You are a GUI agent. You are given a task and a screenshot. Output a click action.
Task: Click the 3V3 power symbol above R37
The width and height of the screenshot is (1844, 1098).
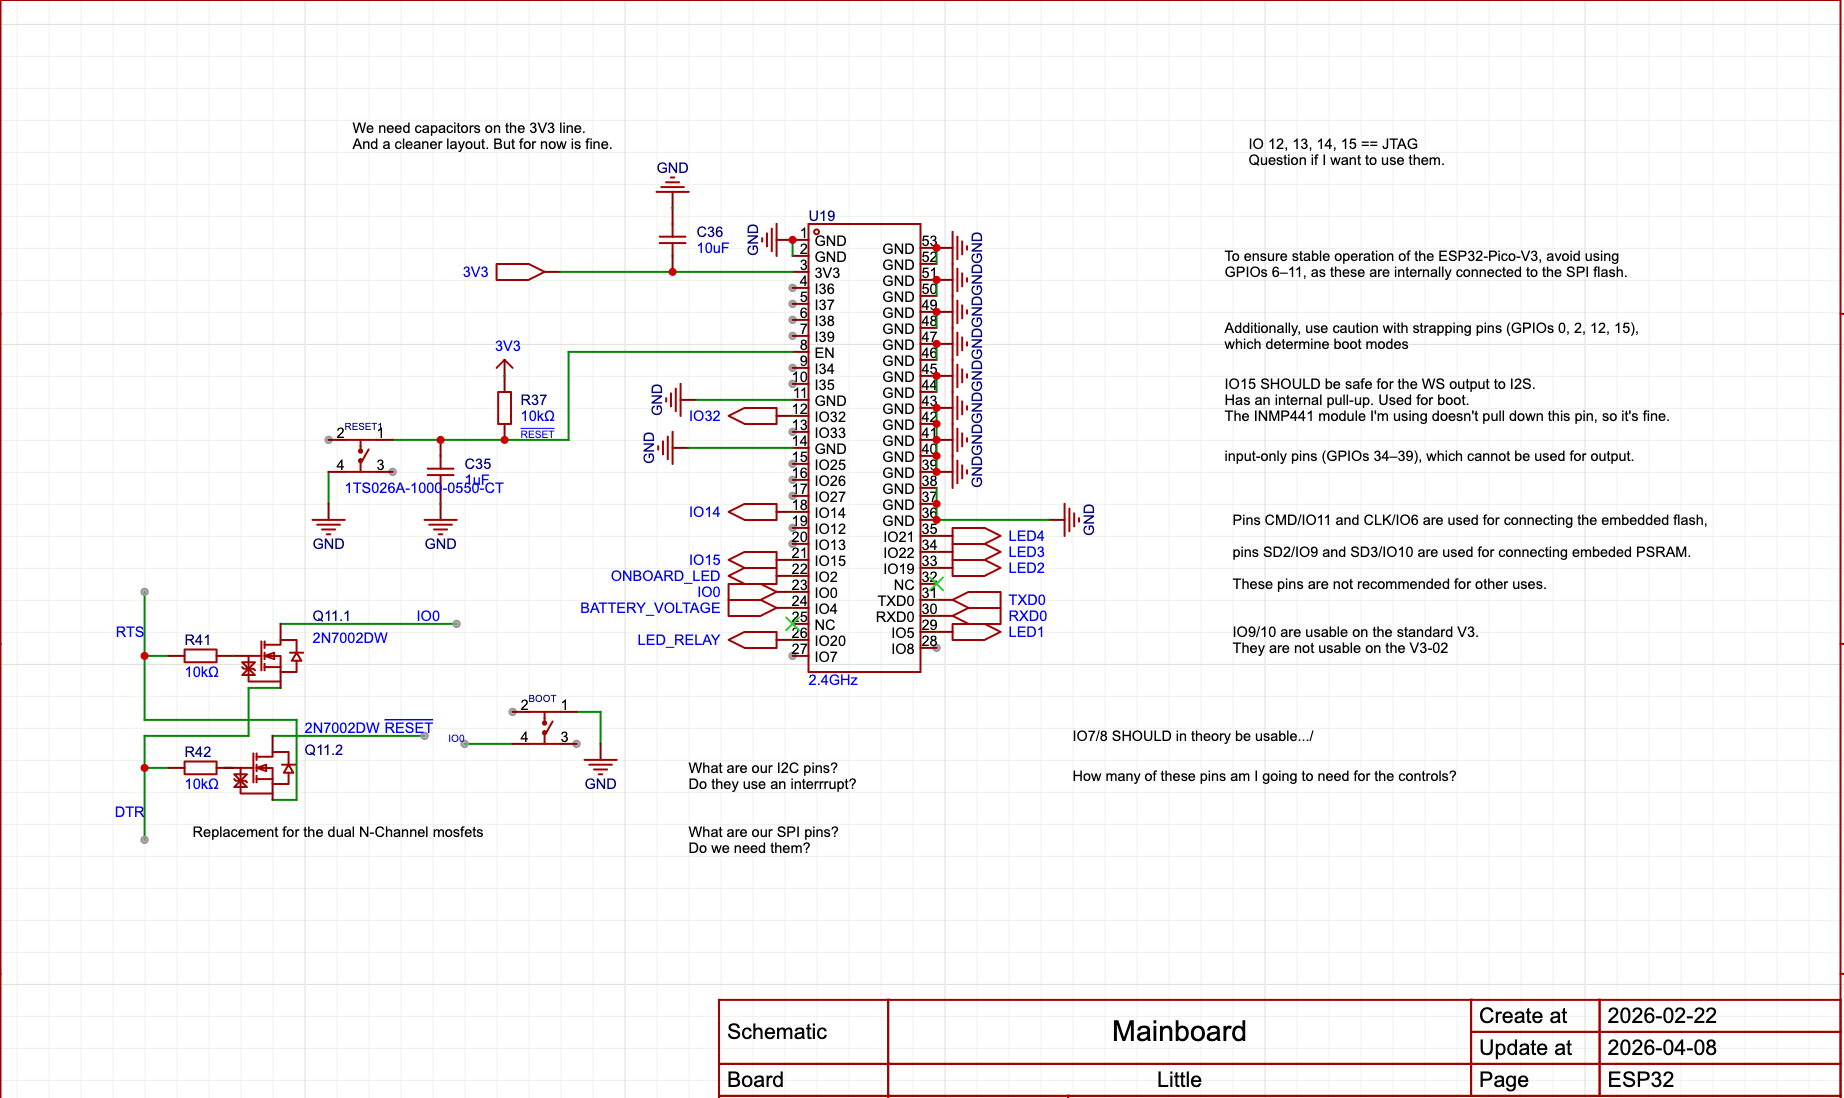pyautogui.click(x=506, y=358)
